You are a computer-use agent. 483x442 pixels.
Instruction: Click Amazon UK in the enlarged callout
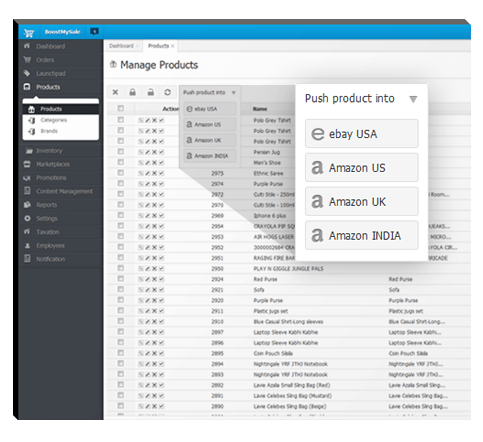click(362, 202)
